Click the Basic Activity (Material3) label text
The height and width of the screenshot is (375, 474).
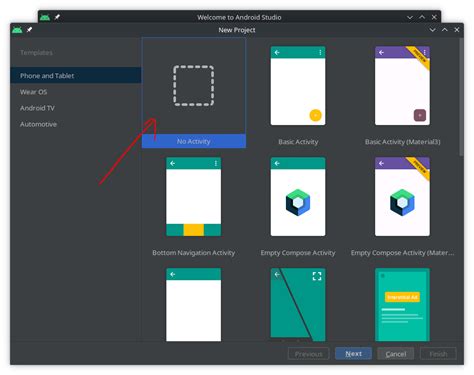point(402,142)
